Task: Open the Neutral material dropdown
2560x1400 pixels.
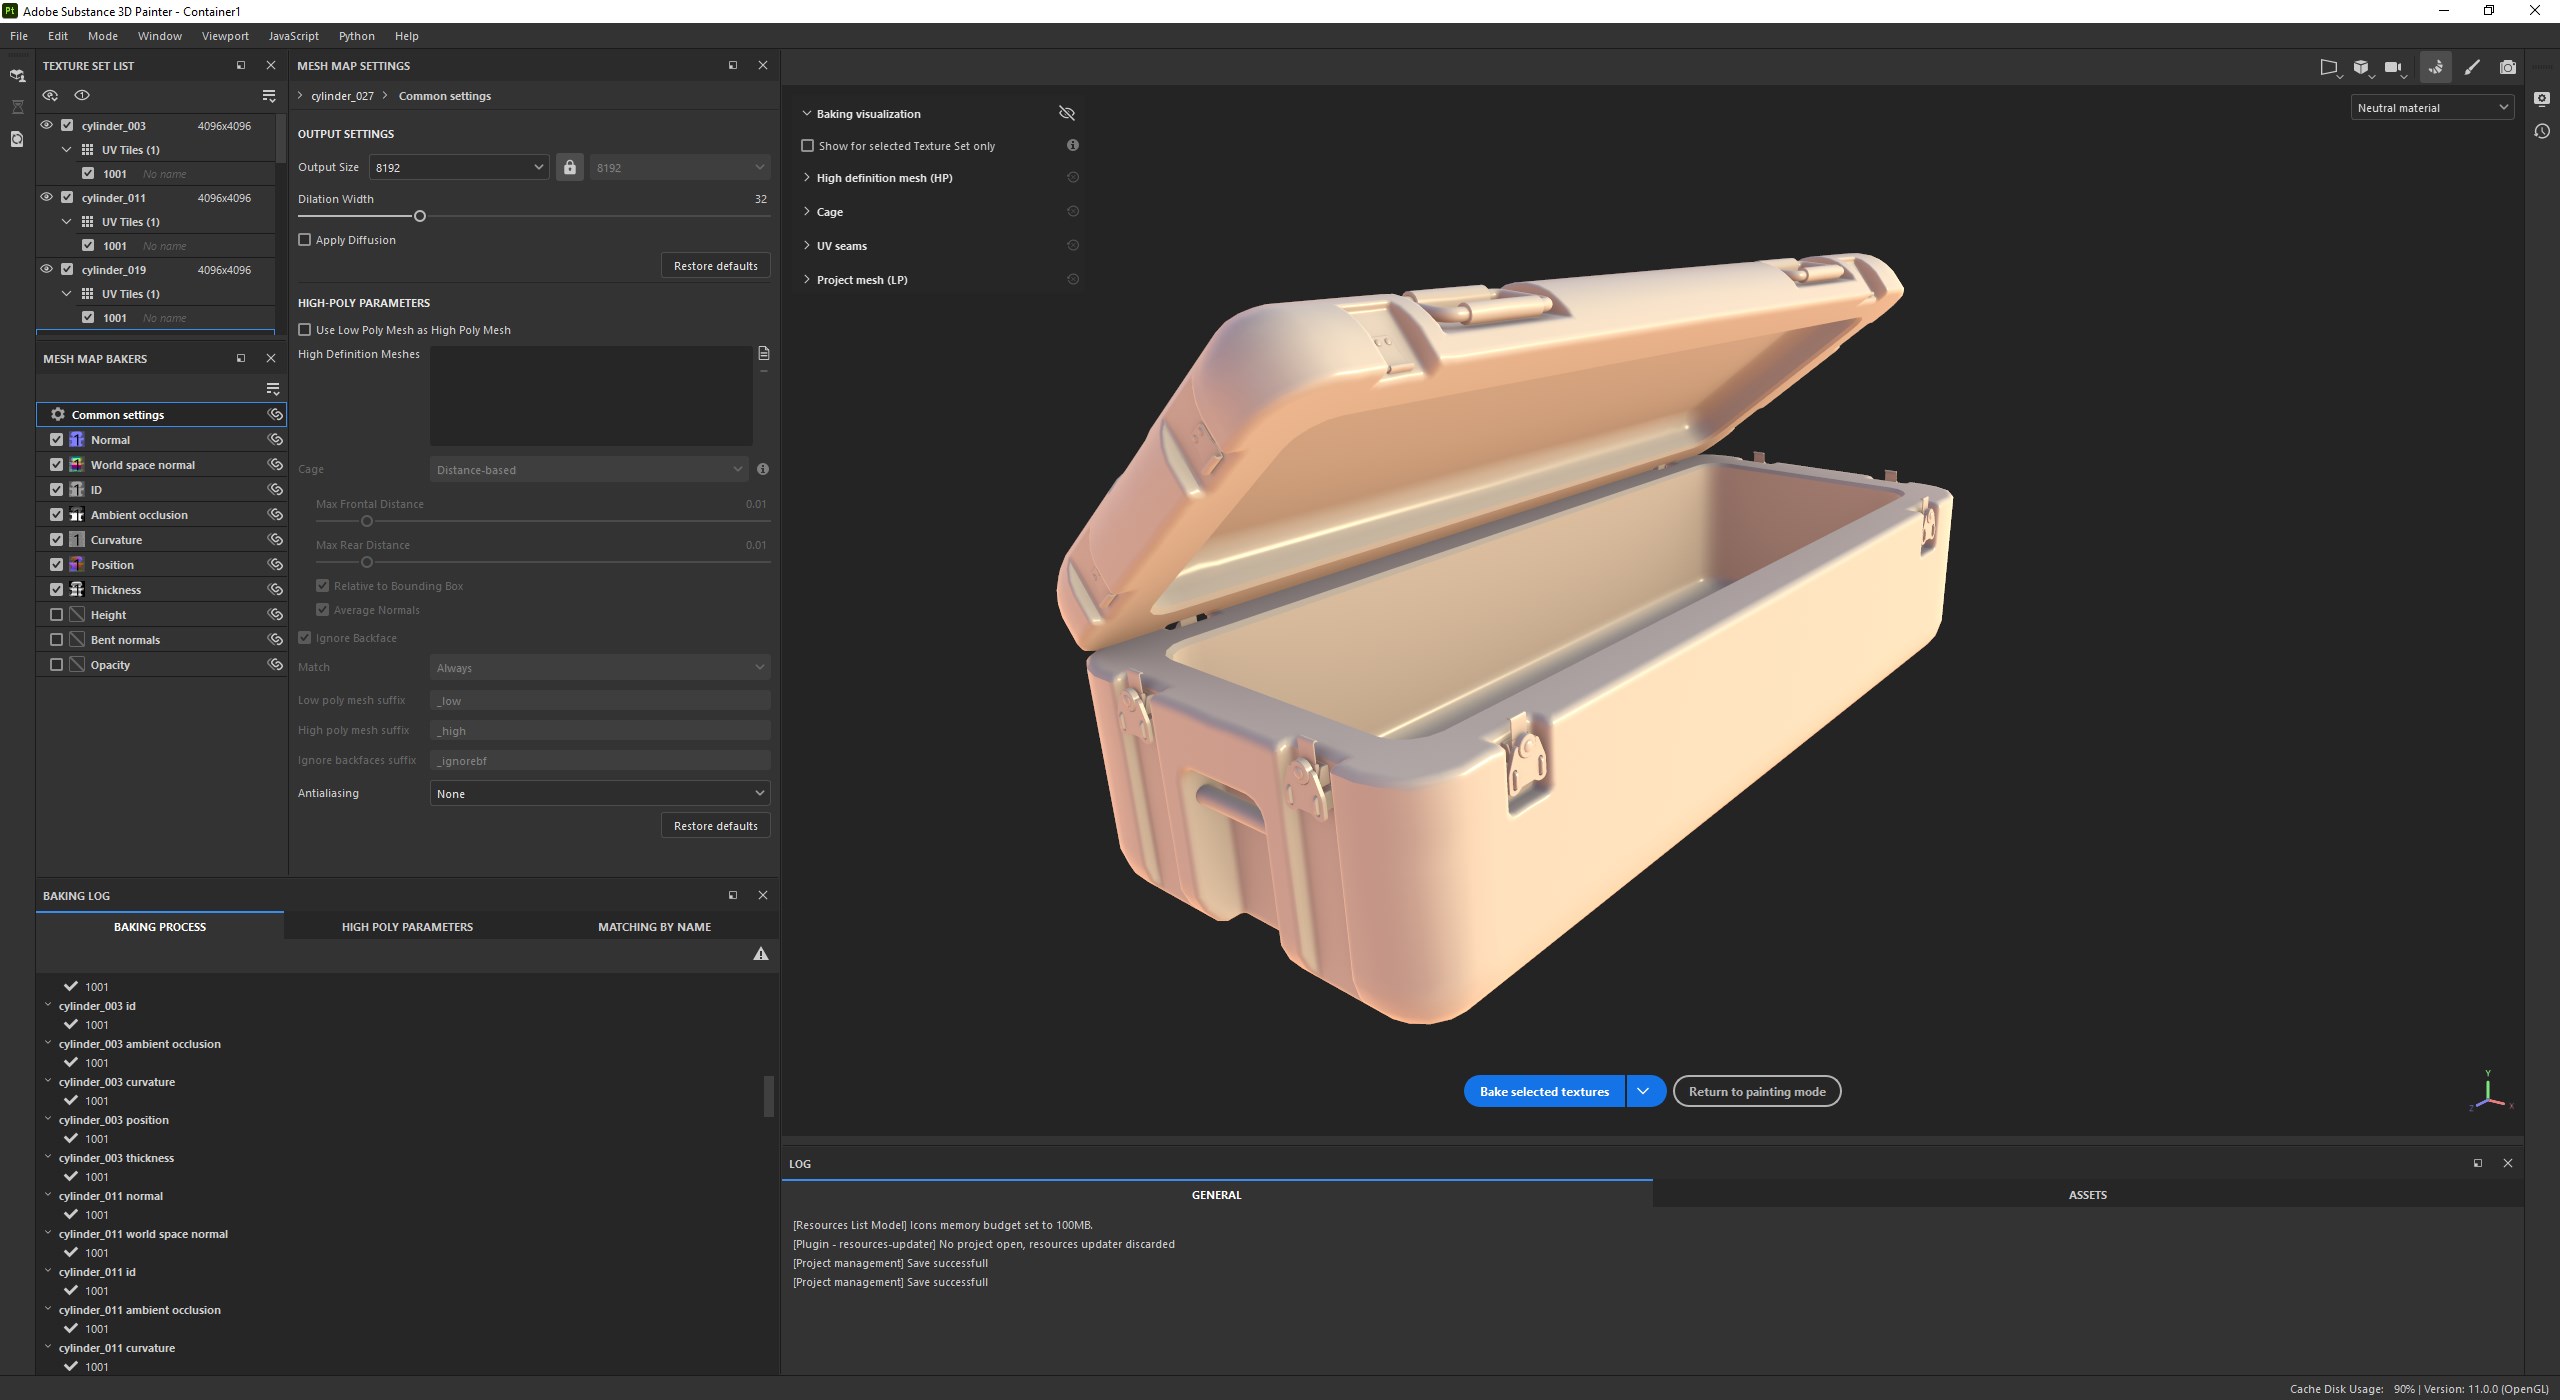Action: pos(2431,107)
